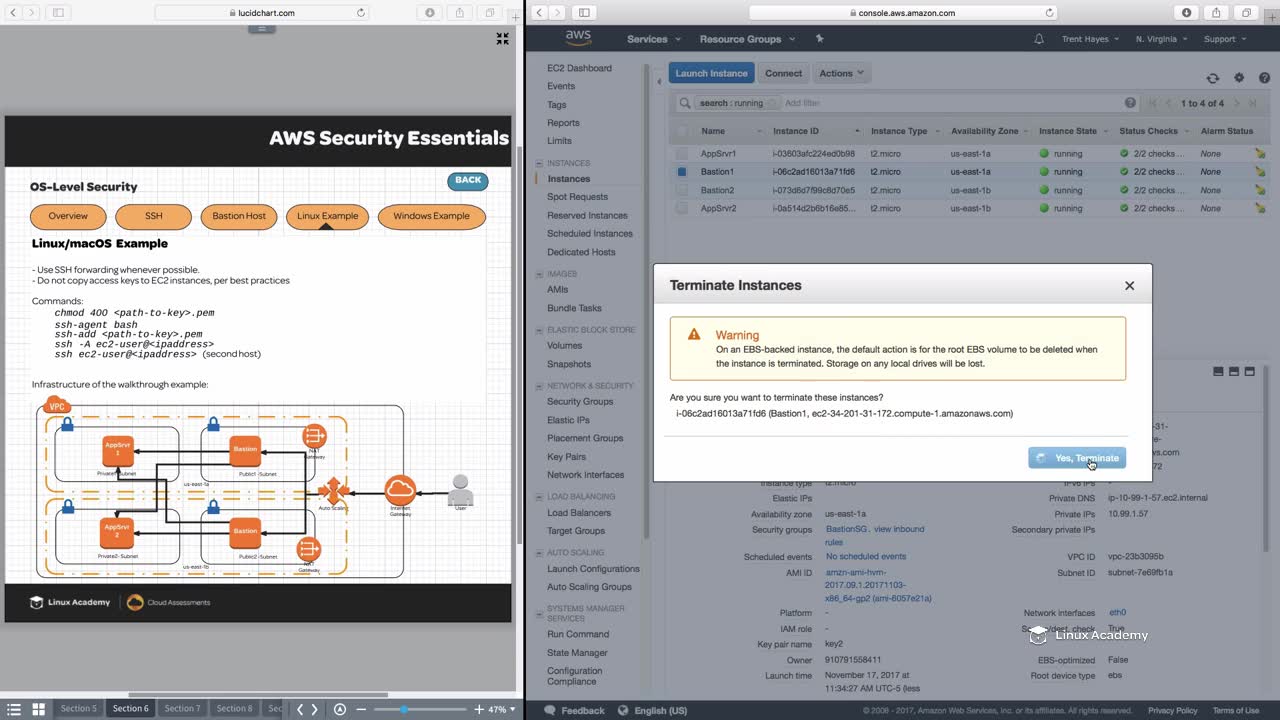Open the Actions dropdown

[841, 73]
